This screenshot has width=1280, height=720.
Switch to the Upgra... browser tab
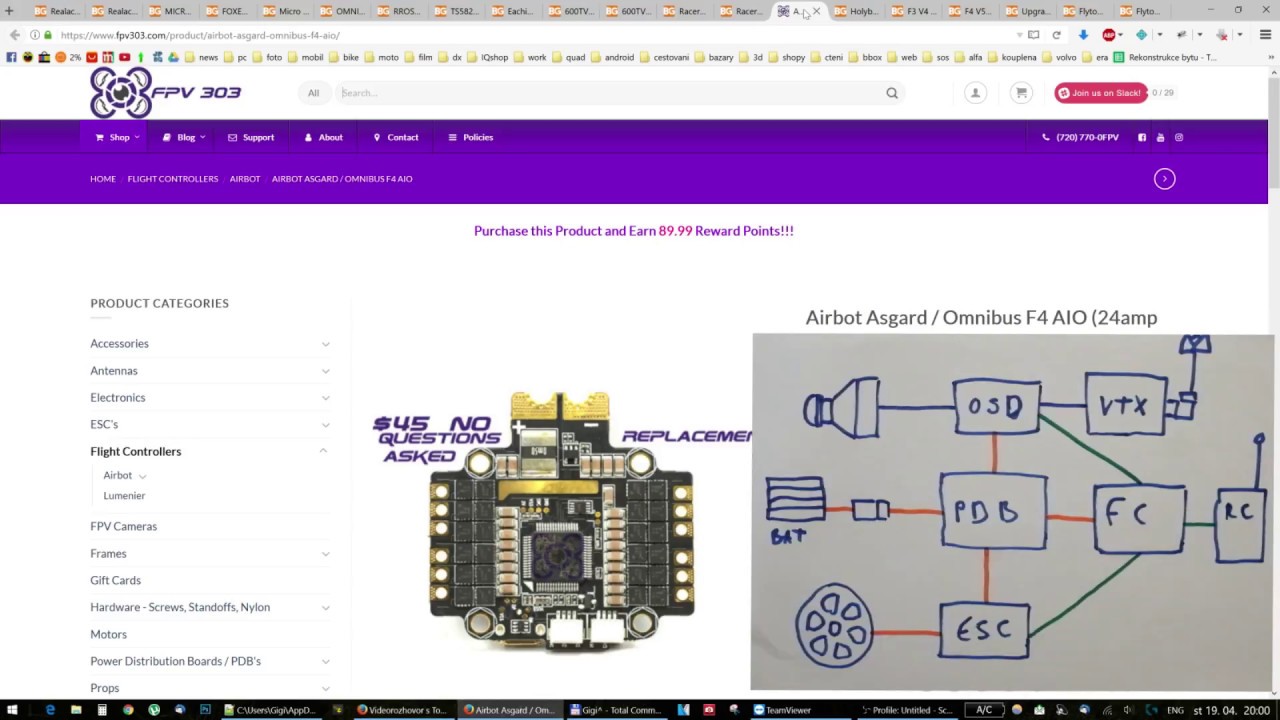pyautogui.click(x=1028, y=11)
